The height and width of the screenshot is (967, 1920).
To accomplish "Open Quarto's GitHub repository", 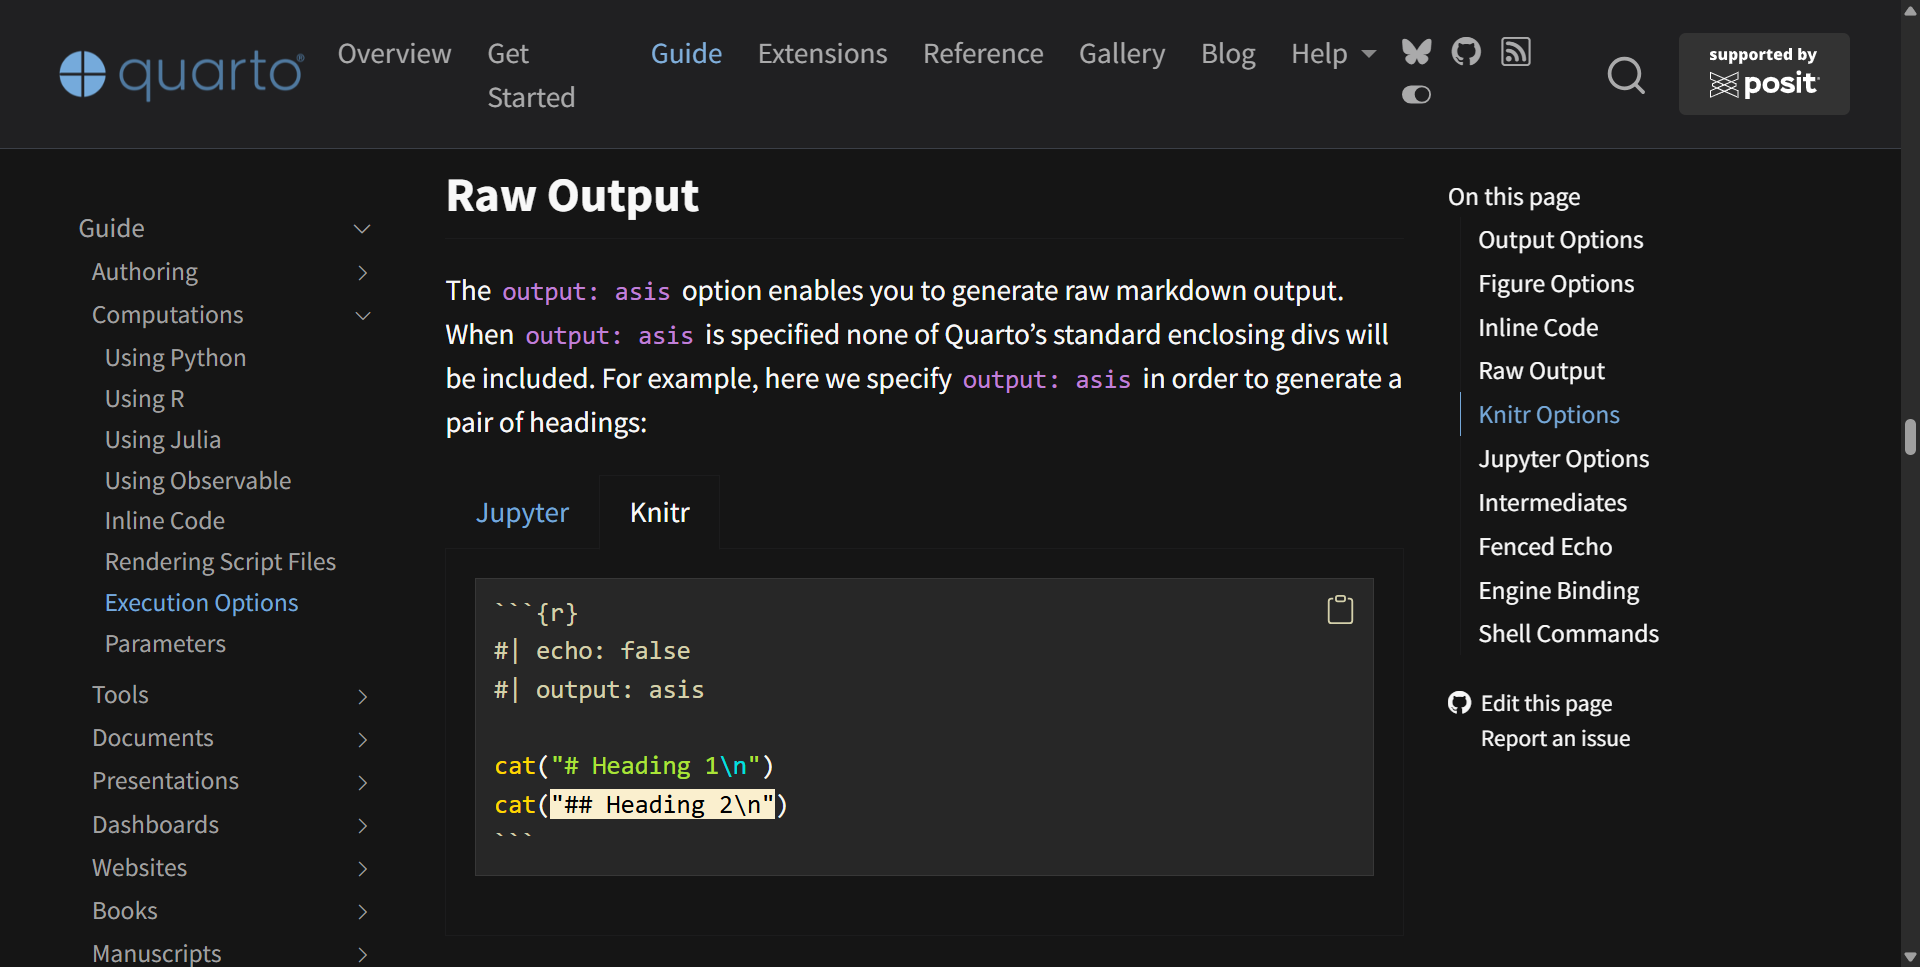I will pos(1465,52).
